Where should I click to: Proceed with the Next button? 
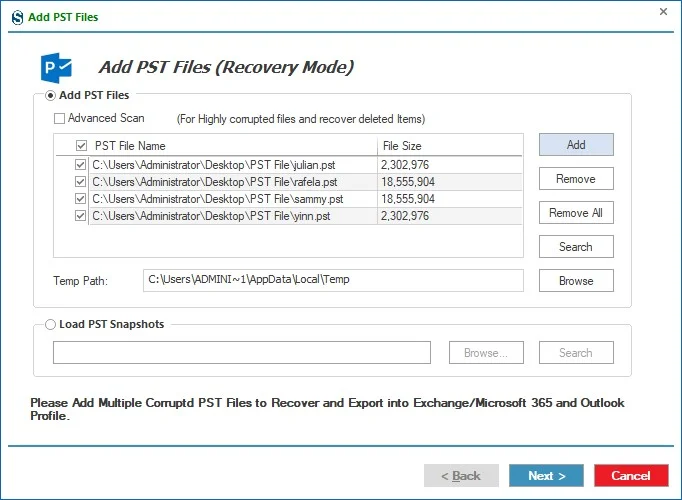click(546, 476)
